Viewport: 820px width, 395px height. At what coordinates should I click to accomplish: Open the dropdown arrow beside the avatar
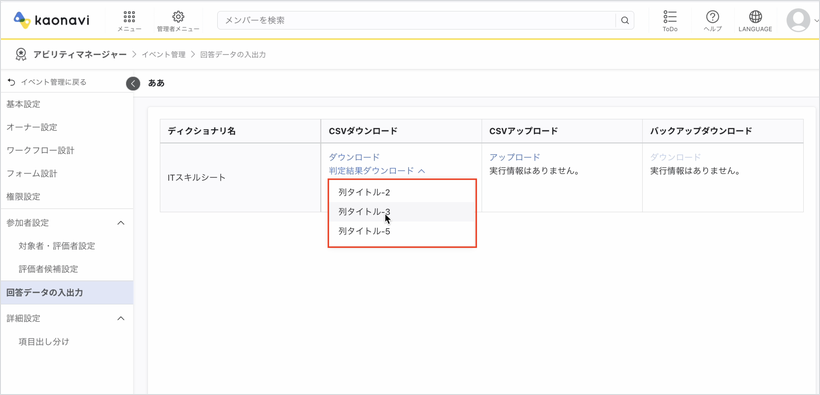click(815, 21)
